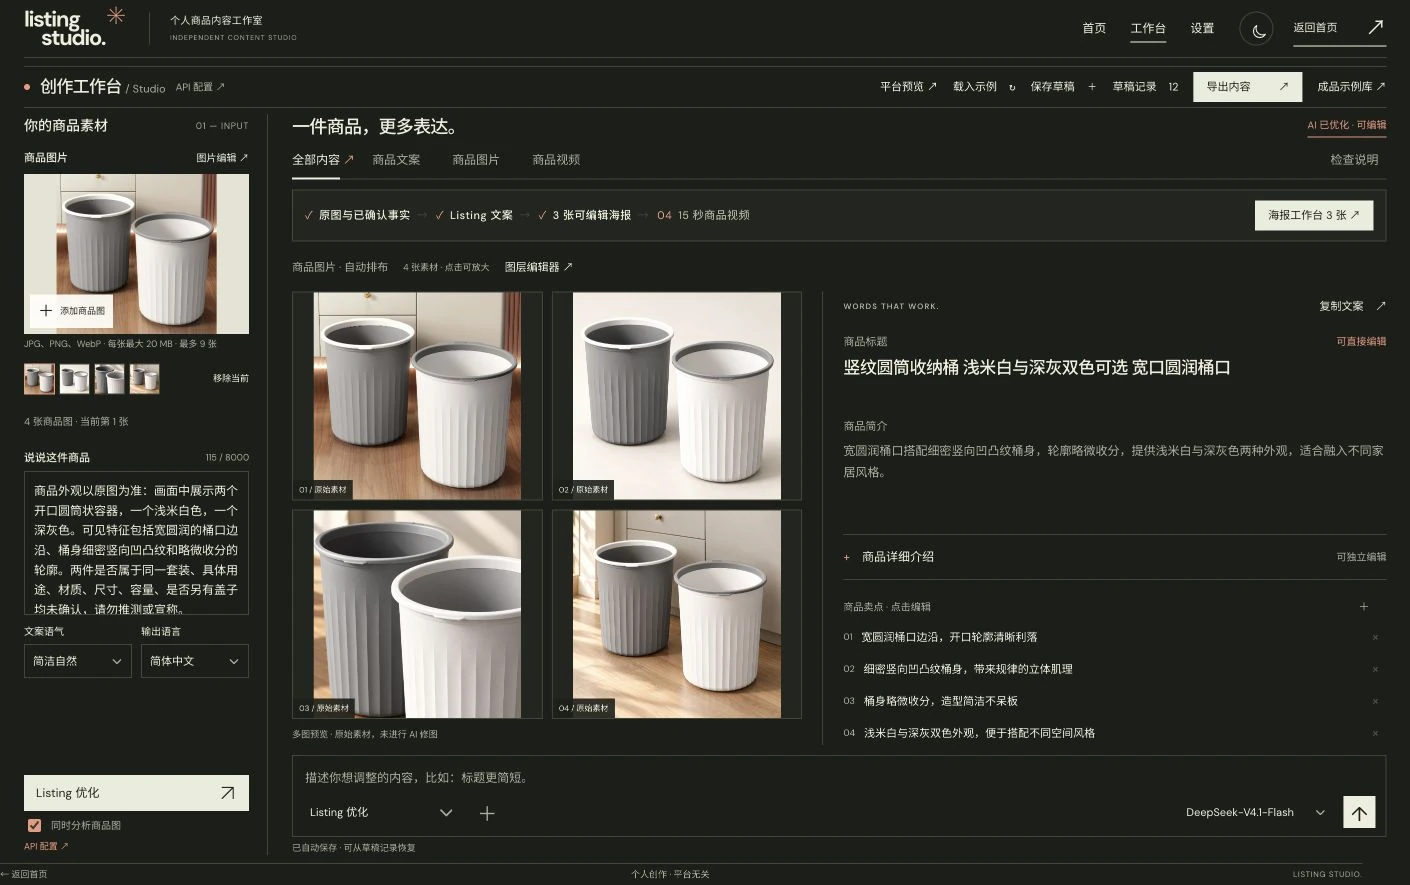Open 设置 in the top navigation

click(x=1202, y=28)
